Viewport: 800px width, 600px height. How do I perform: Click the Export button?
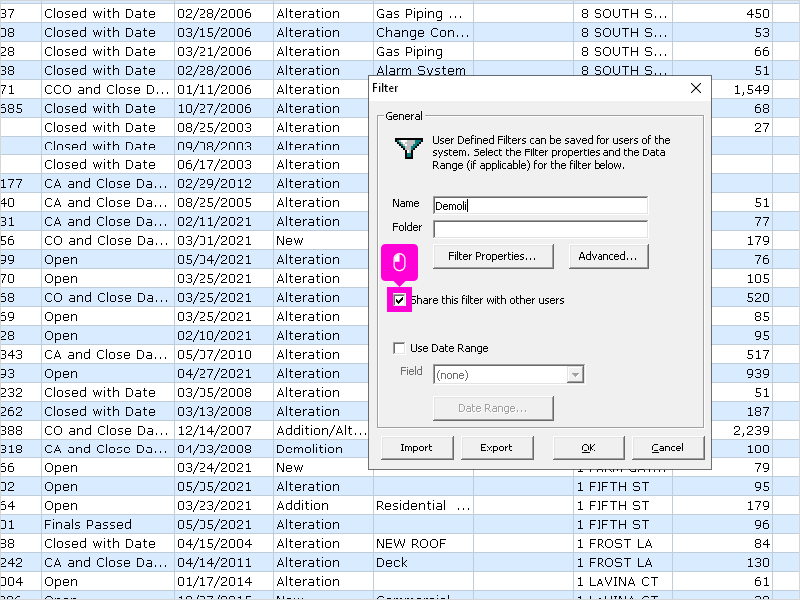pos(497,448)
